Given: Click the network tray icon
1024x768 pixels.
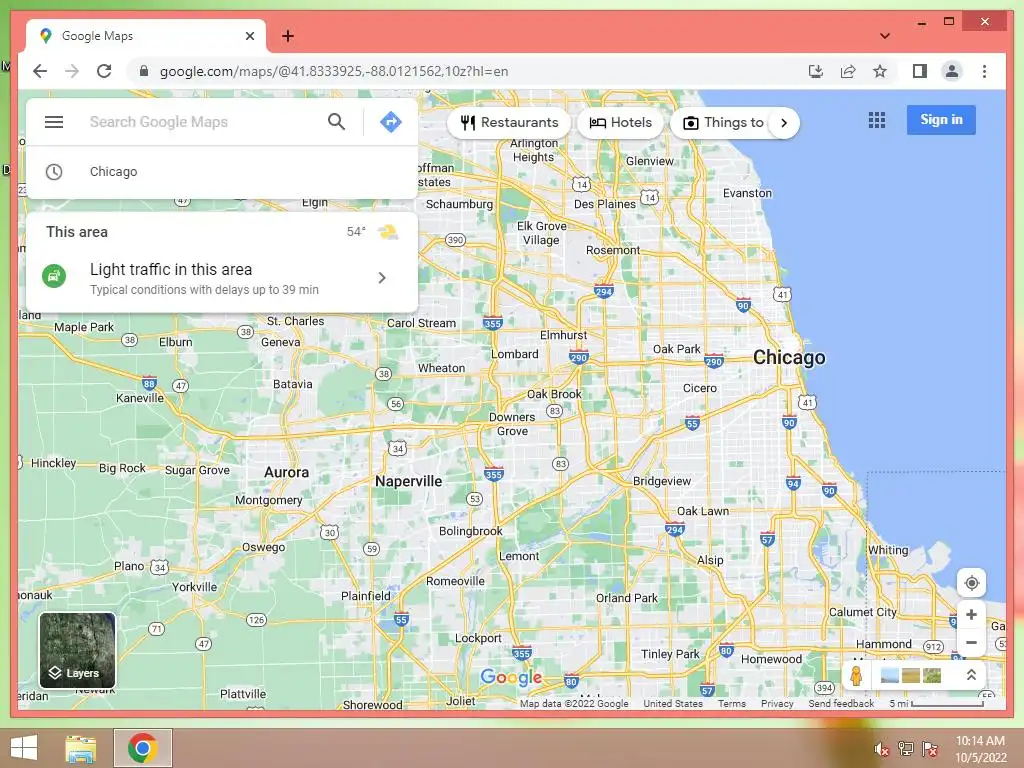Looking at the screenshot, I should [905, 749].
